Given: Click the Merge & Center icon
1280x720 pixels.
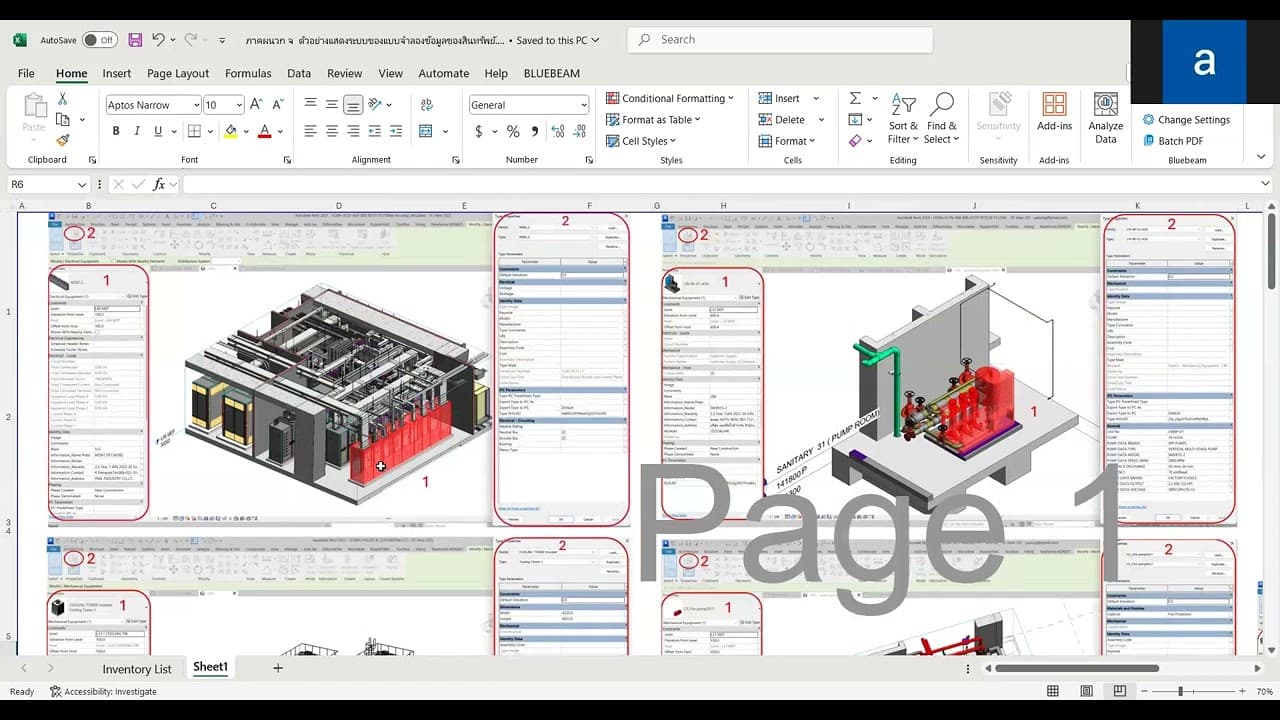Looking at the screenshot, I should pos(426,131).
